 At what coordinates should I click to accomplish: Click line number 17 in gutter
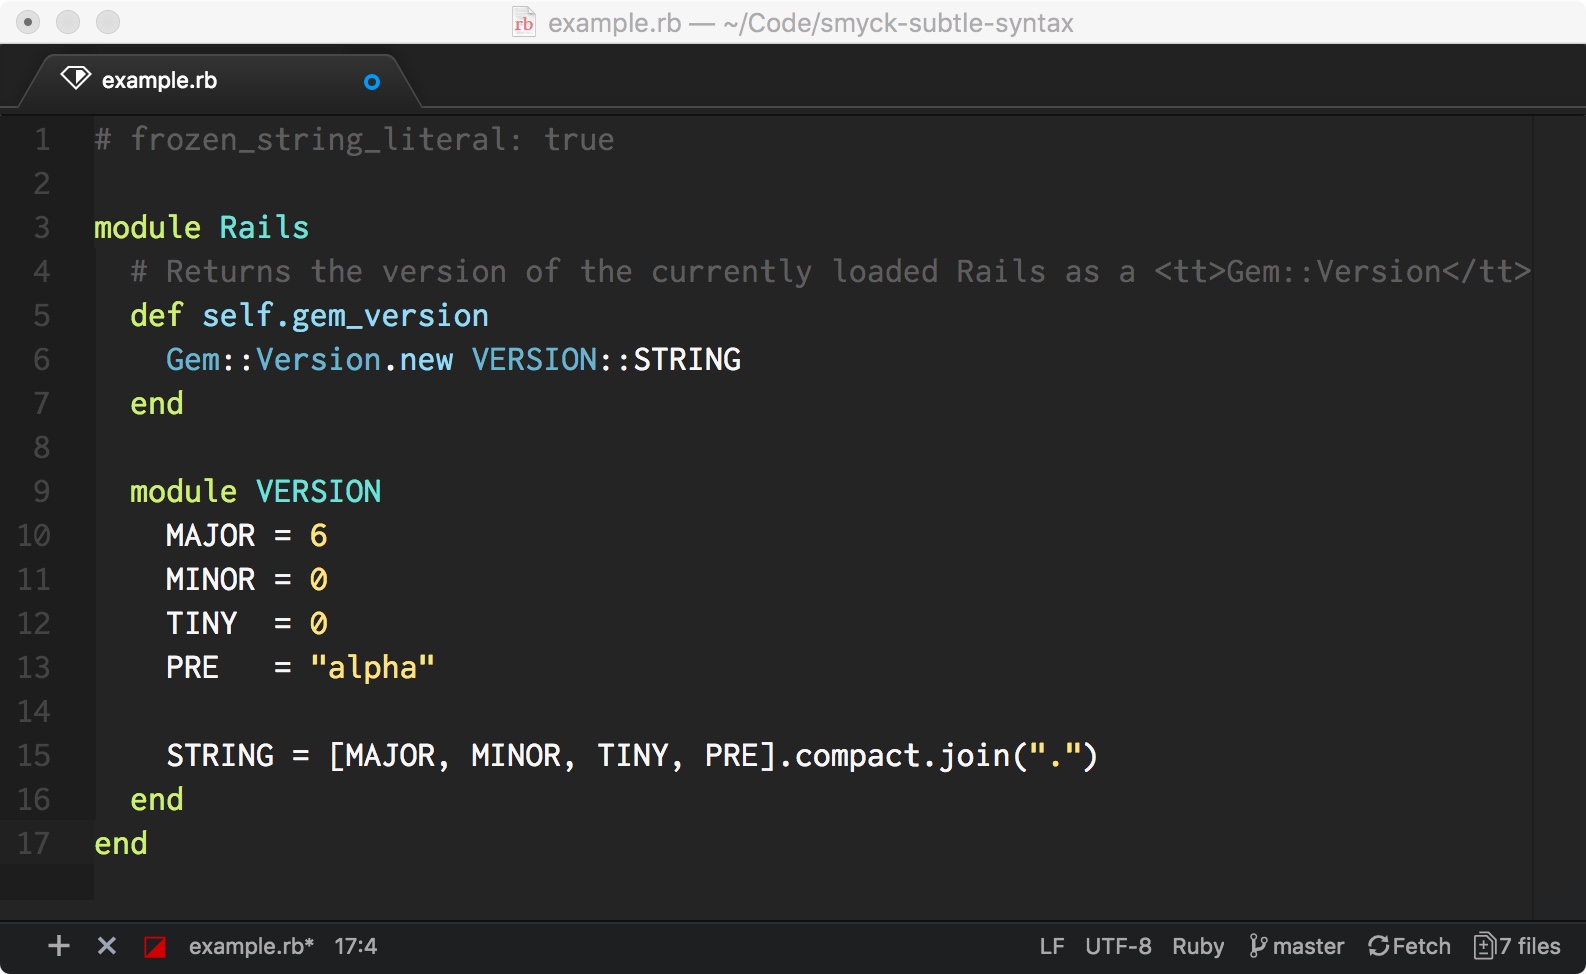(x=33, y=843)
